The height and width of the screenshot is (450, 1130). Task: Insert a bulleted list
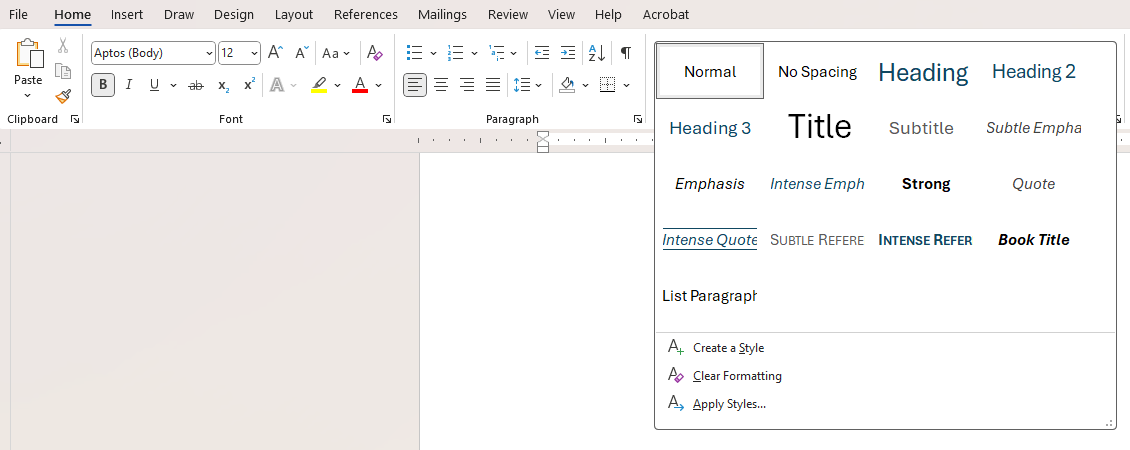(x=414, y=53)
